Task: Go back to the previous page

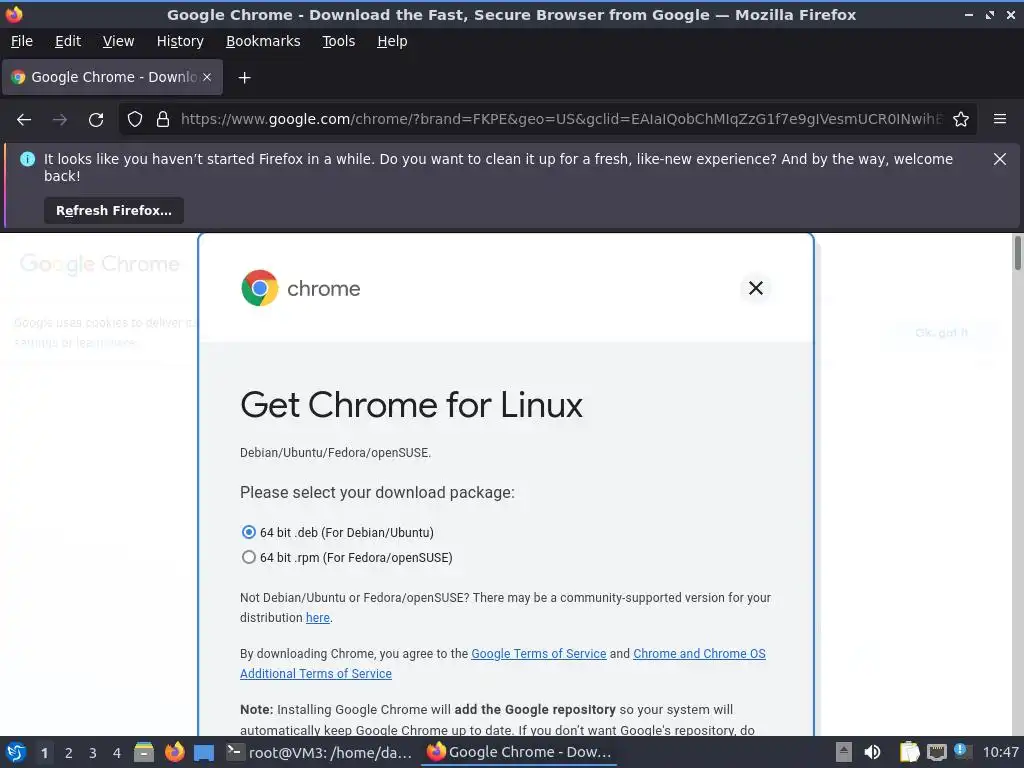Action: pyautogui.click(x=24, y=120)
